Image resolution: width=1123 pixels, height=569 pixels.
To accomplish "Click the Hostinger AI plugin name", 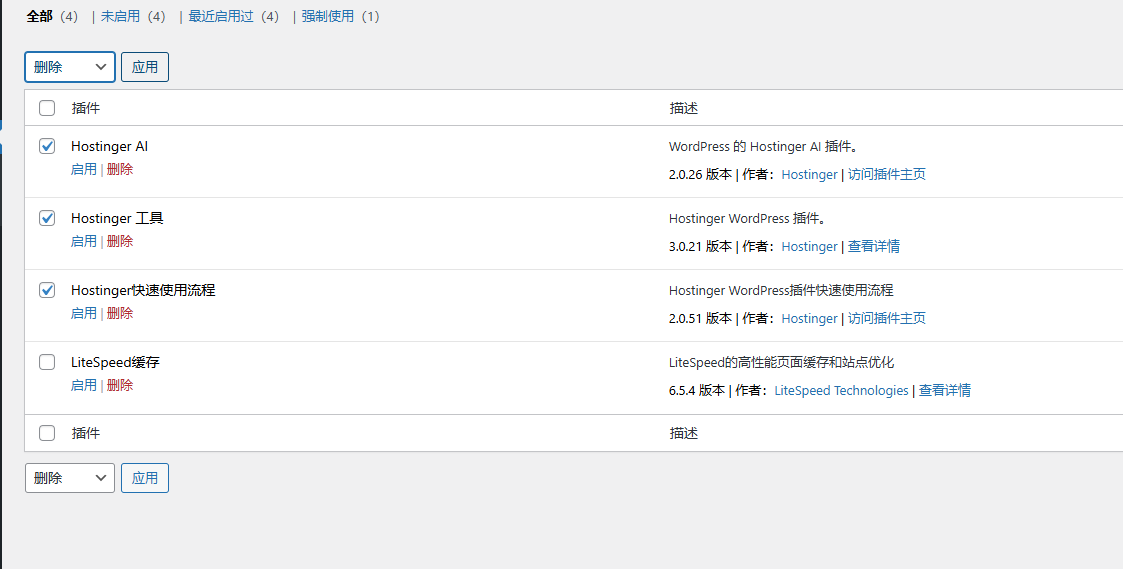I will pyautogui.click(x=110, y=146).
